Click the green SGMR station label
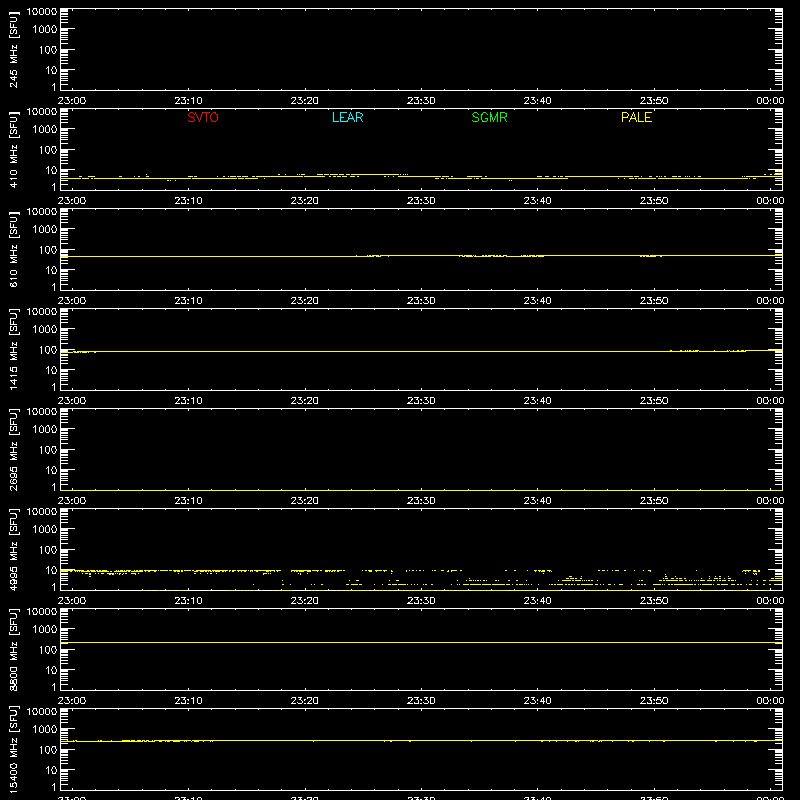The width and height of the screenshot is (800, 800). click(489, 117)
